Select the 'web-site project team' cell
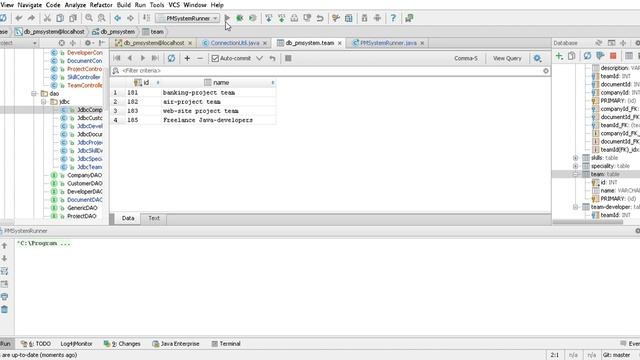 [x=218, y=111]
